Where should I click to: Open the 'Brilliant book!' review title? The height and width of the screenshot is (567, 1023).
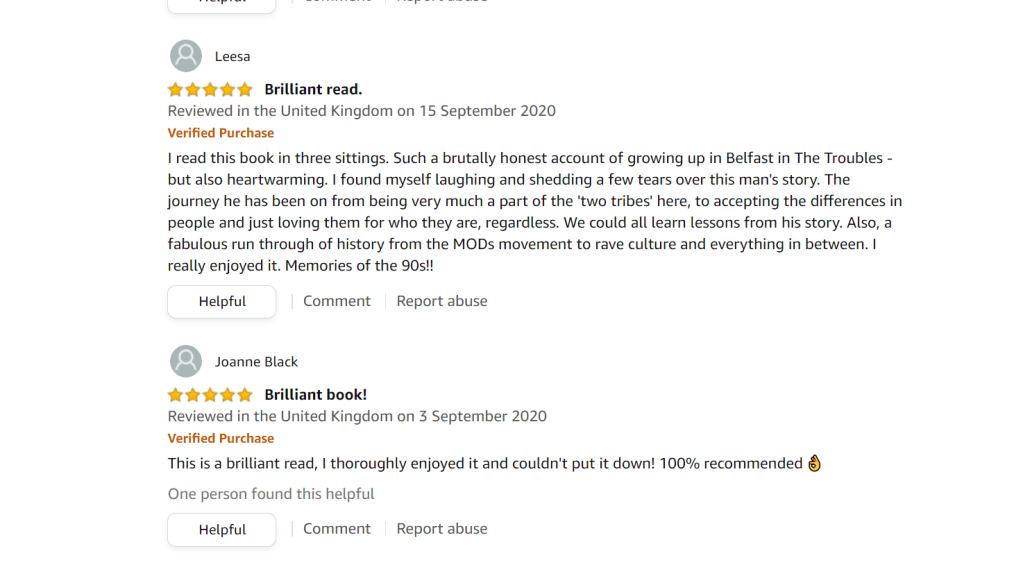(x=315, y=394)
